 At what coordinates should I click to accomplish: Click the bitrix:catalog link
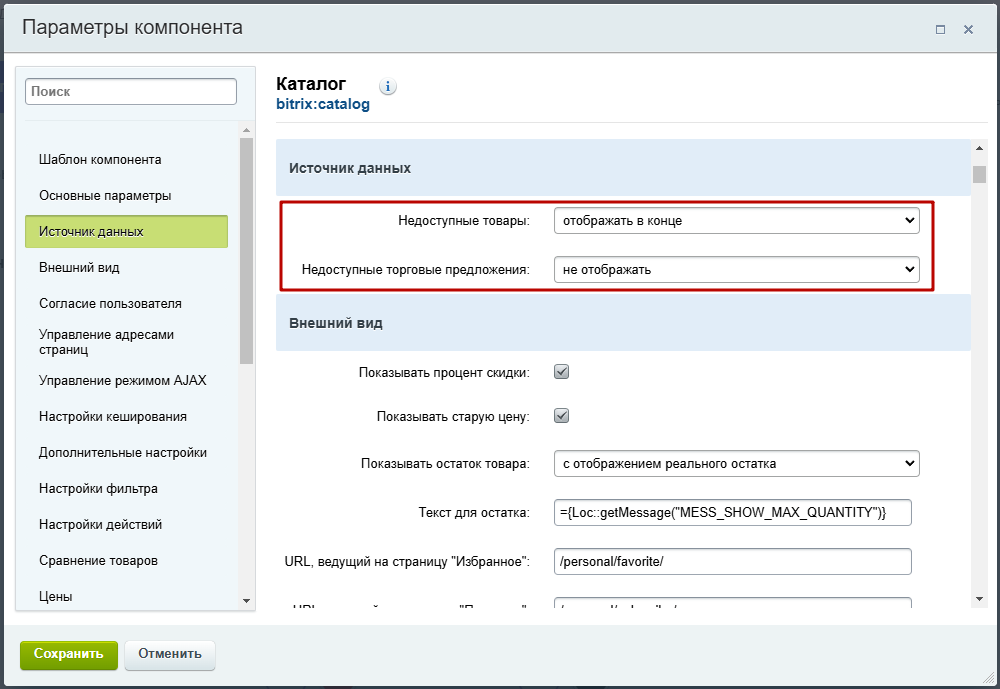[x=323, y=104]
